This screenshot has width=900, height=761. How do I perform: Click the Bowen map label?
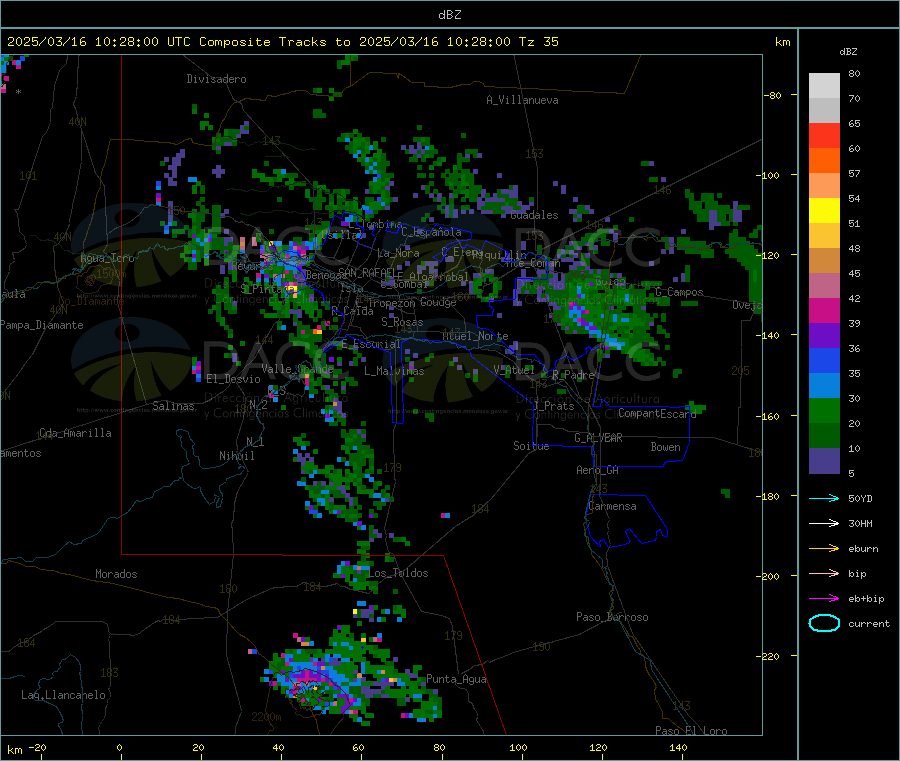[665, 447]
